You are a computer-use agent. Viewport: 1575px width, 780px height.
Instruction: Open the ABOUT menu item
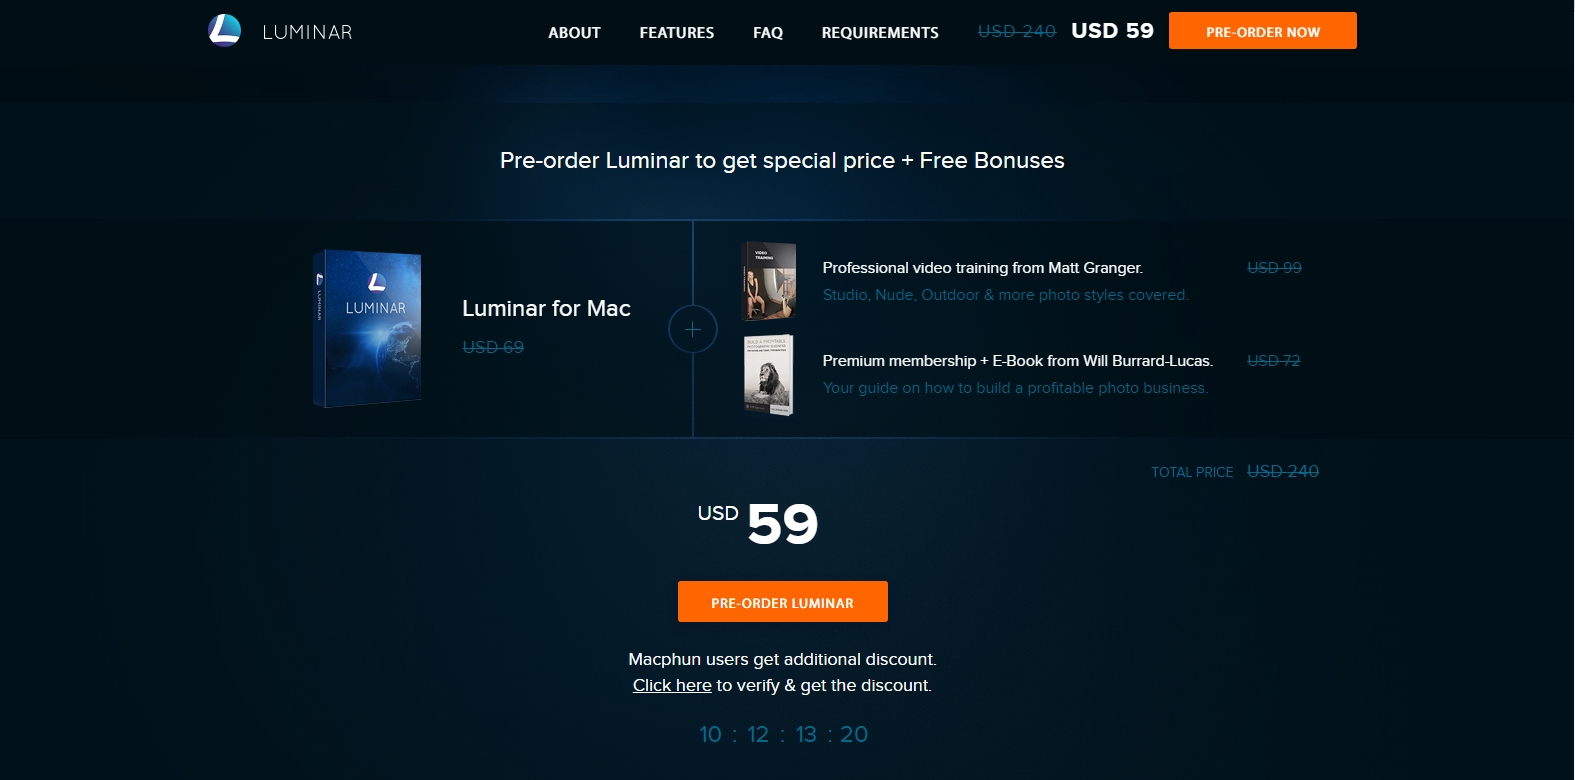point(574,32)
